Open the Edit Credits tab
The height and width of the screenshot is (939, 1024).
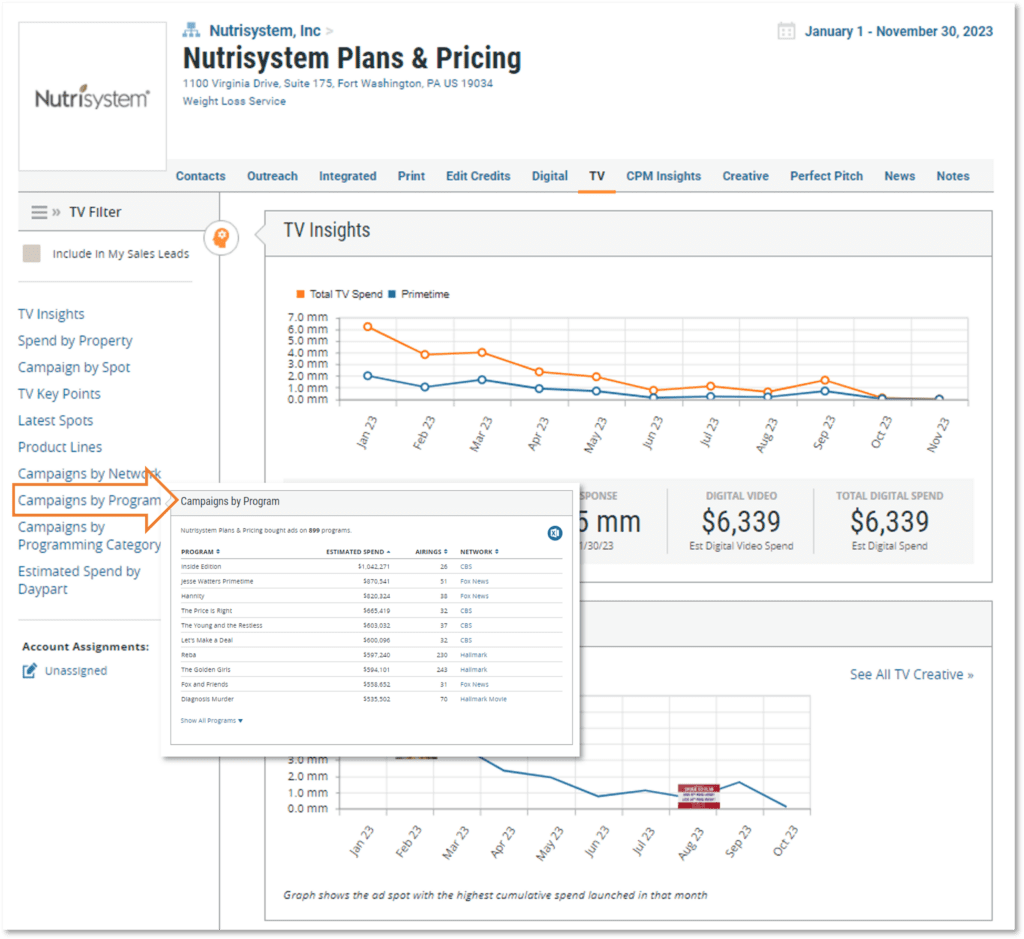pos(478,176)
